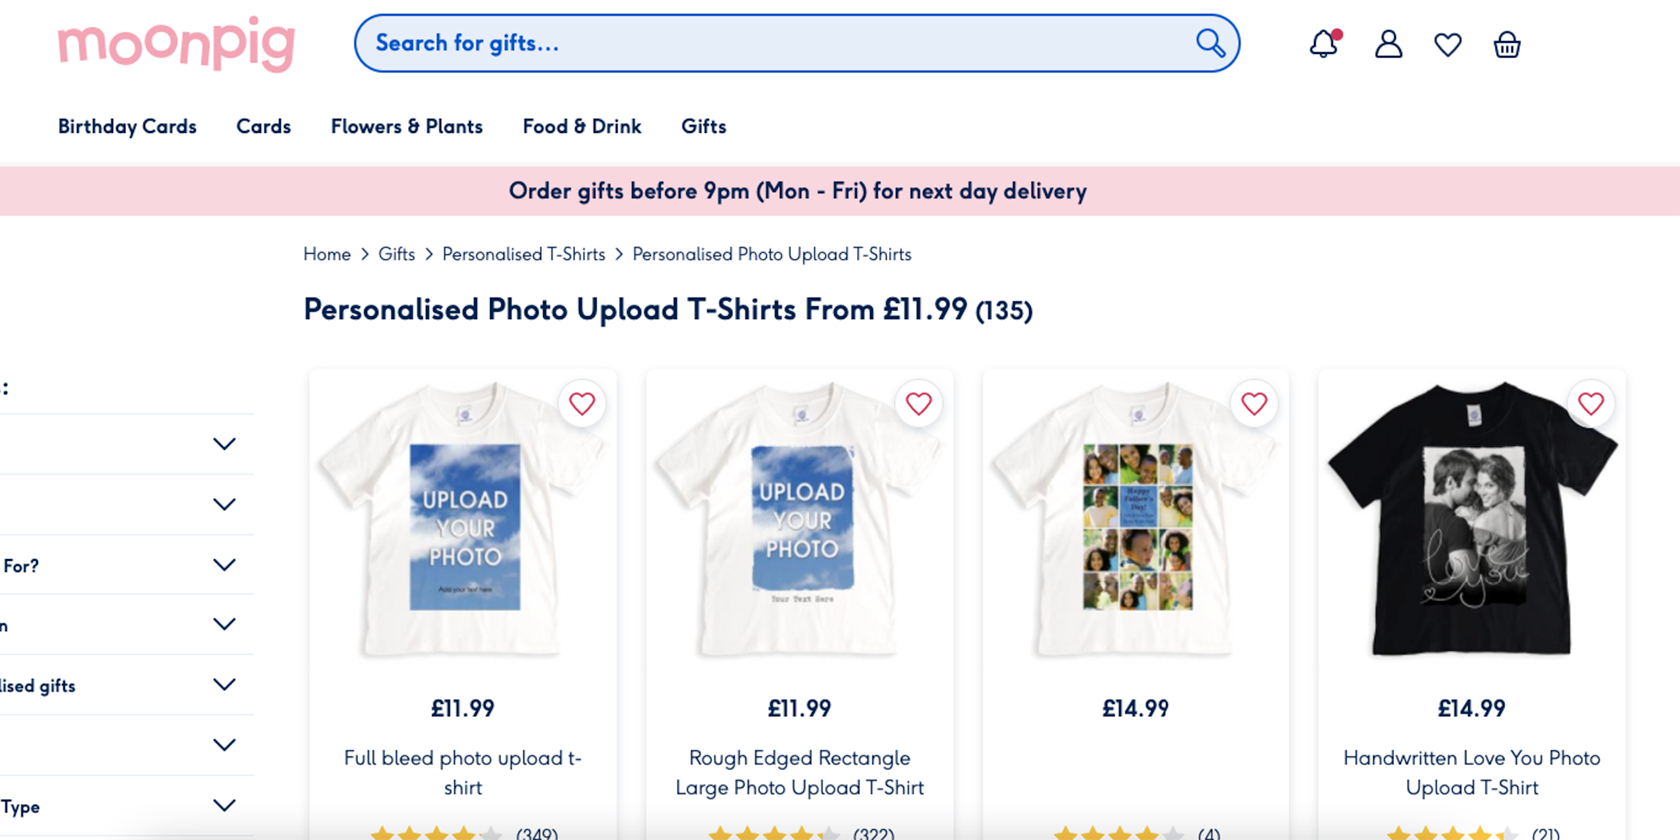Viewport: 1680px width, 840px height.
Task: Click the search magnifier icon
Action: click(1210, 43)
